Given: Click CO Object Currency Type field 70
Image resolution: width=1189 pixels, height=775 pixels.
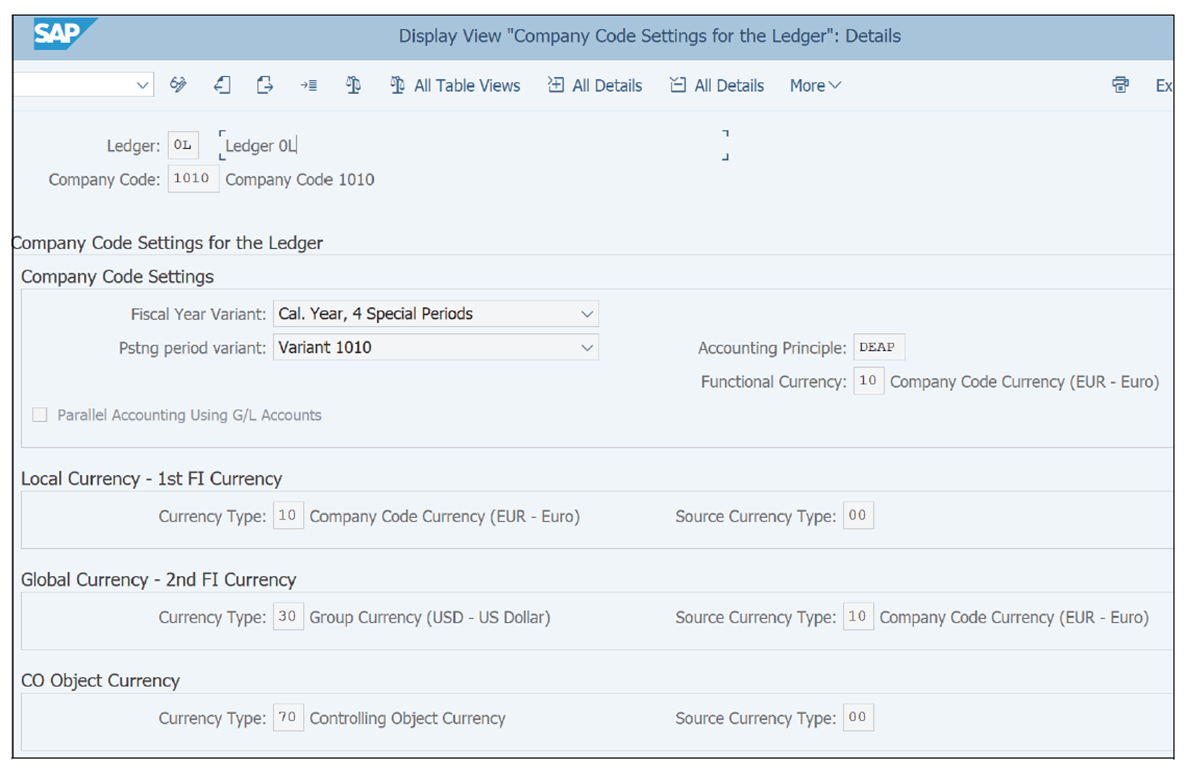Looking at the screenshot, I should [287, 717].
